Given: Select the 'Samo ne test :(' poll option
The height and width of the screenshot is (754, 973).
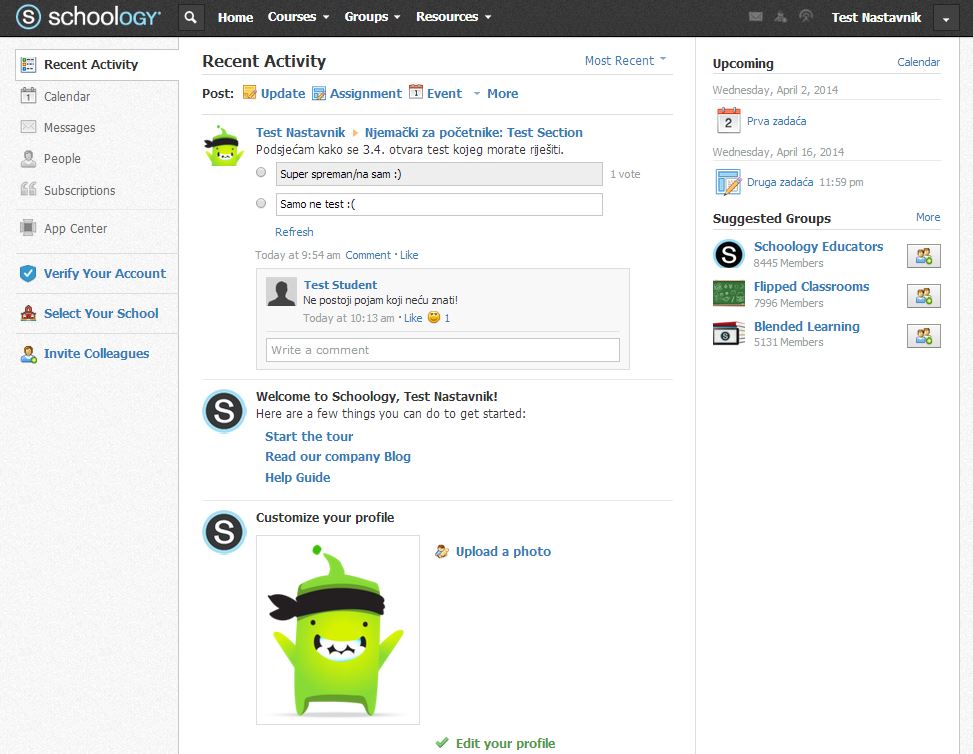Looking at the screenshot, I should 261,203.
